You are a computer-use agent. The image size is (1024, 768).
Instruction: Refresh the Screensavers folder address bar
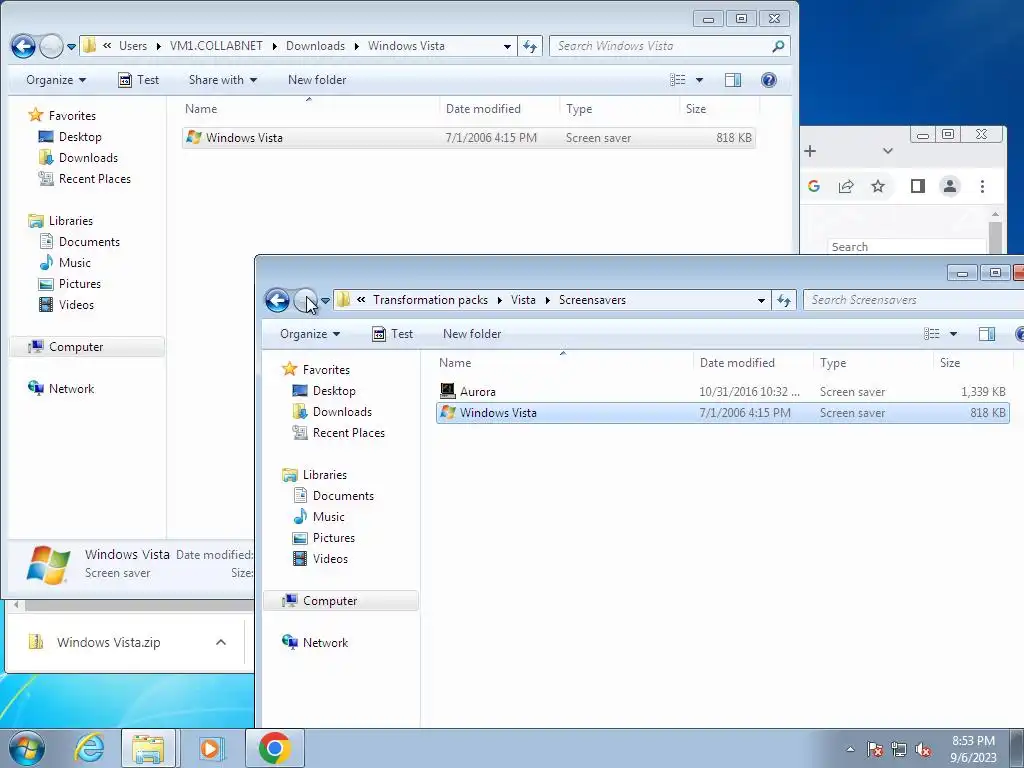coord(784,300)
